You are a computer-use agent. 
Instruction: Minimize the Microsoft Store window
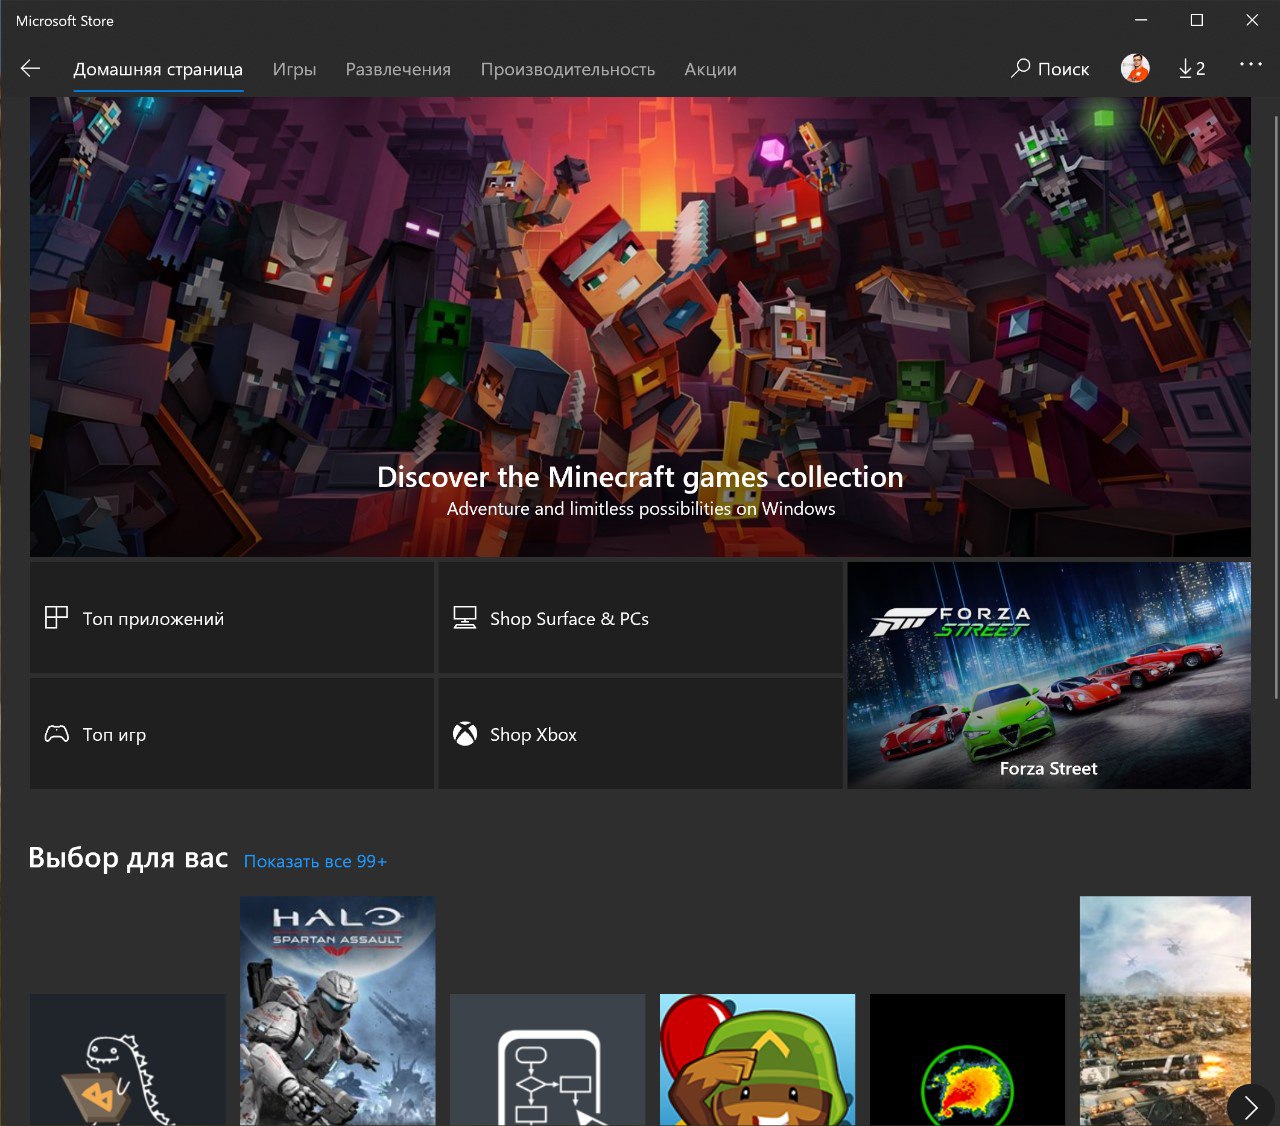point(1141,20)
